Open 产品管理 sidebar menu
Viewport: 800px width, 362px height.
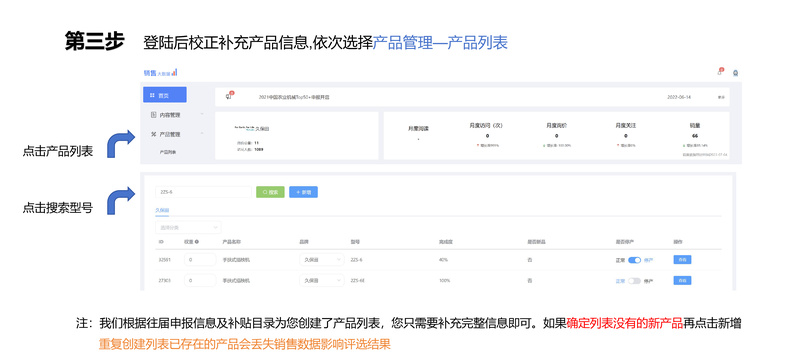click(x=171, y=134)
